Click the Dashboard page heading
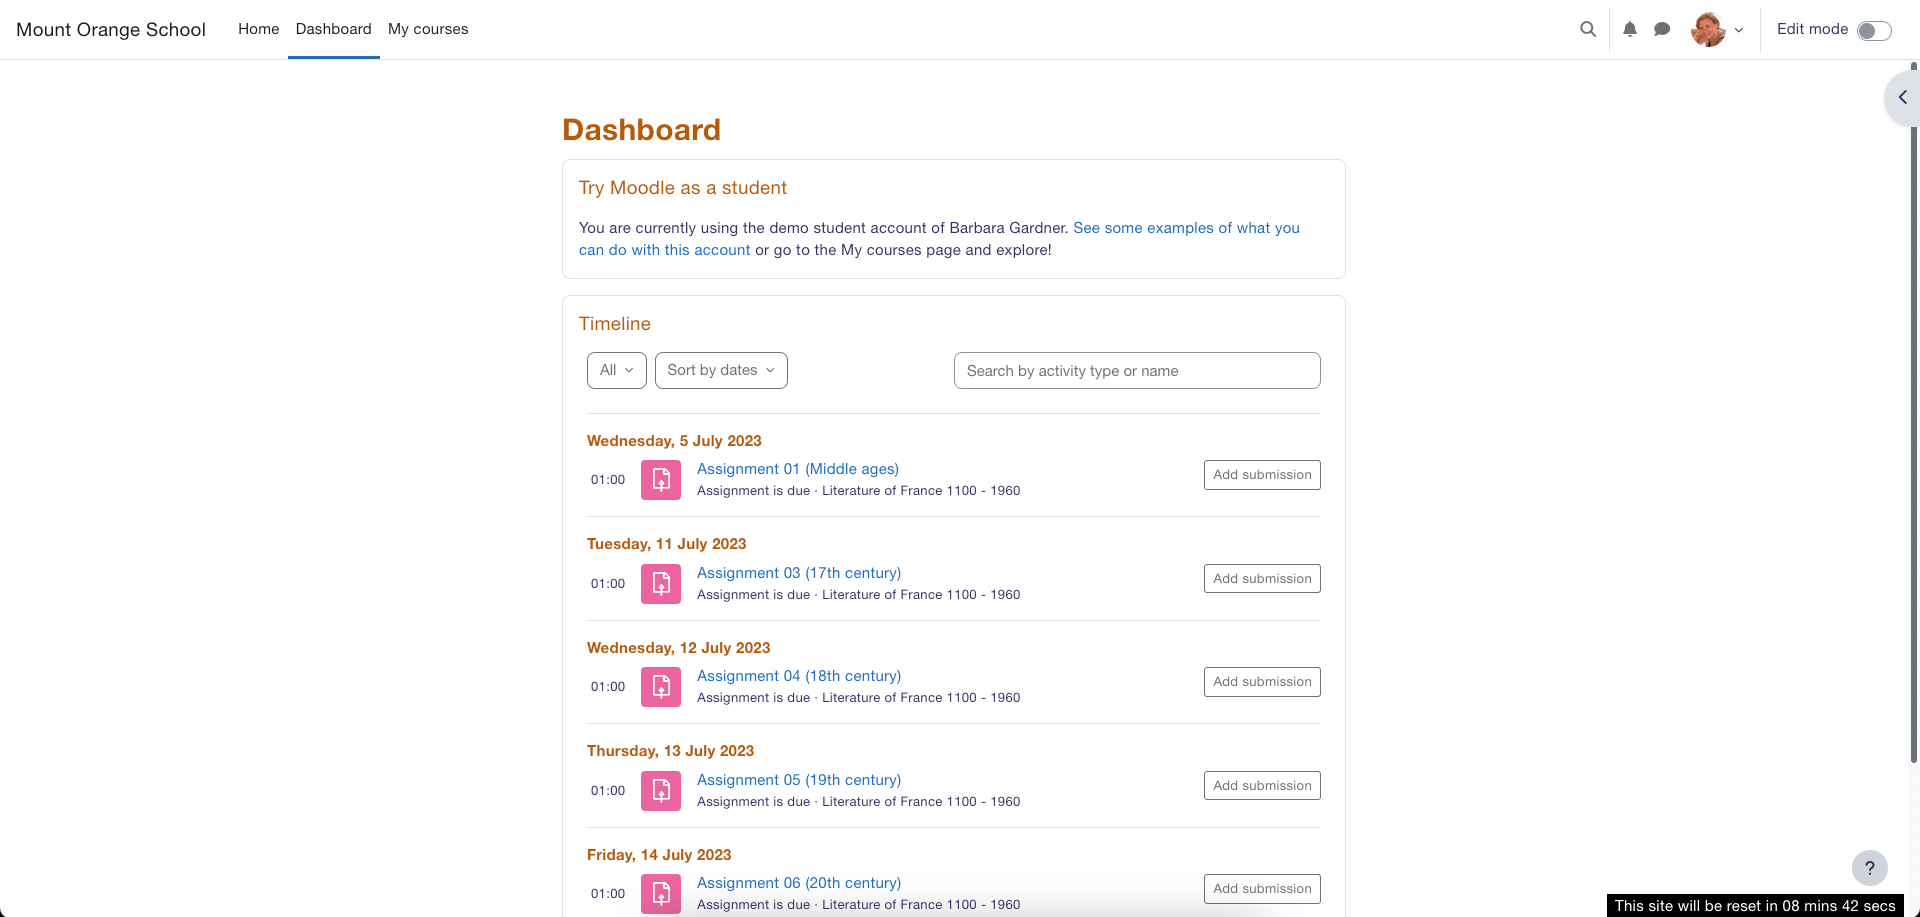 (x=642, y=130)
